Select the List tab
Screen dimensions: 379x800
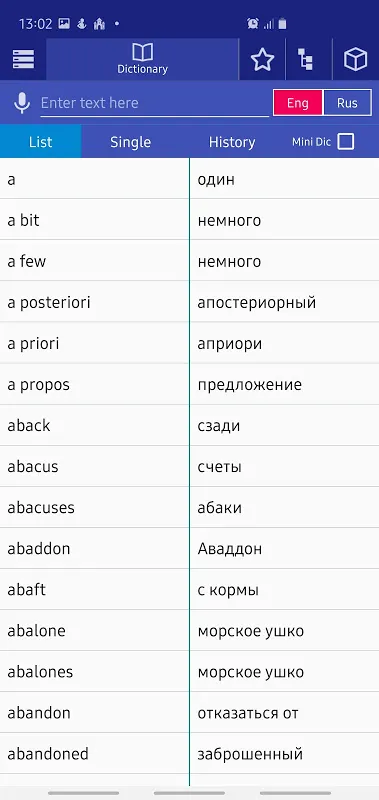40,142
